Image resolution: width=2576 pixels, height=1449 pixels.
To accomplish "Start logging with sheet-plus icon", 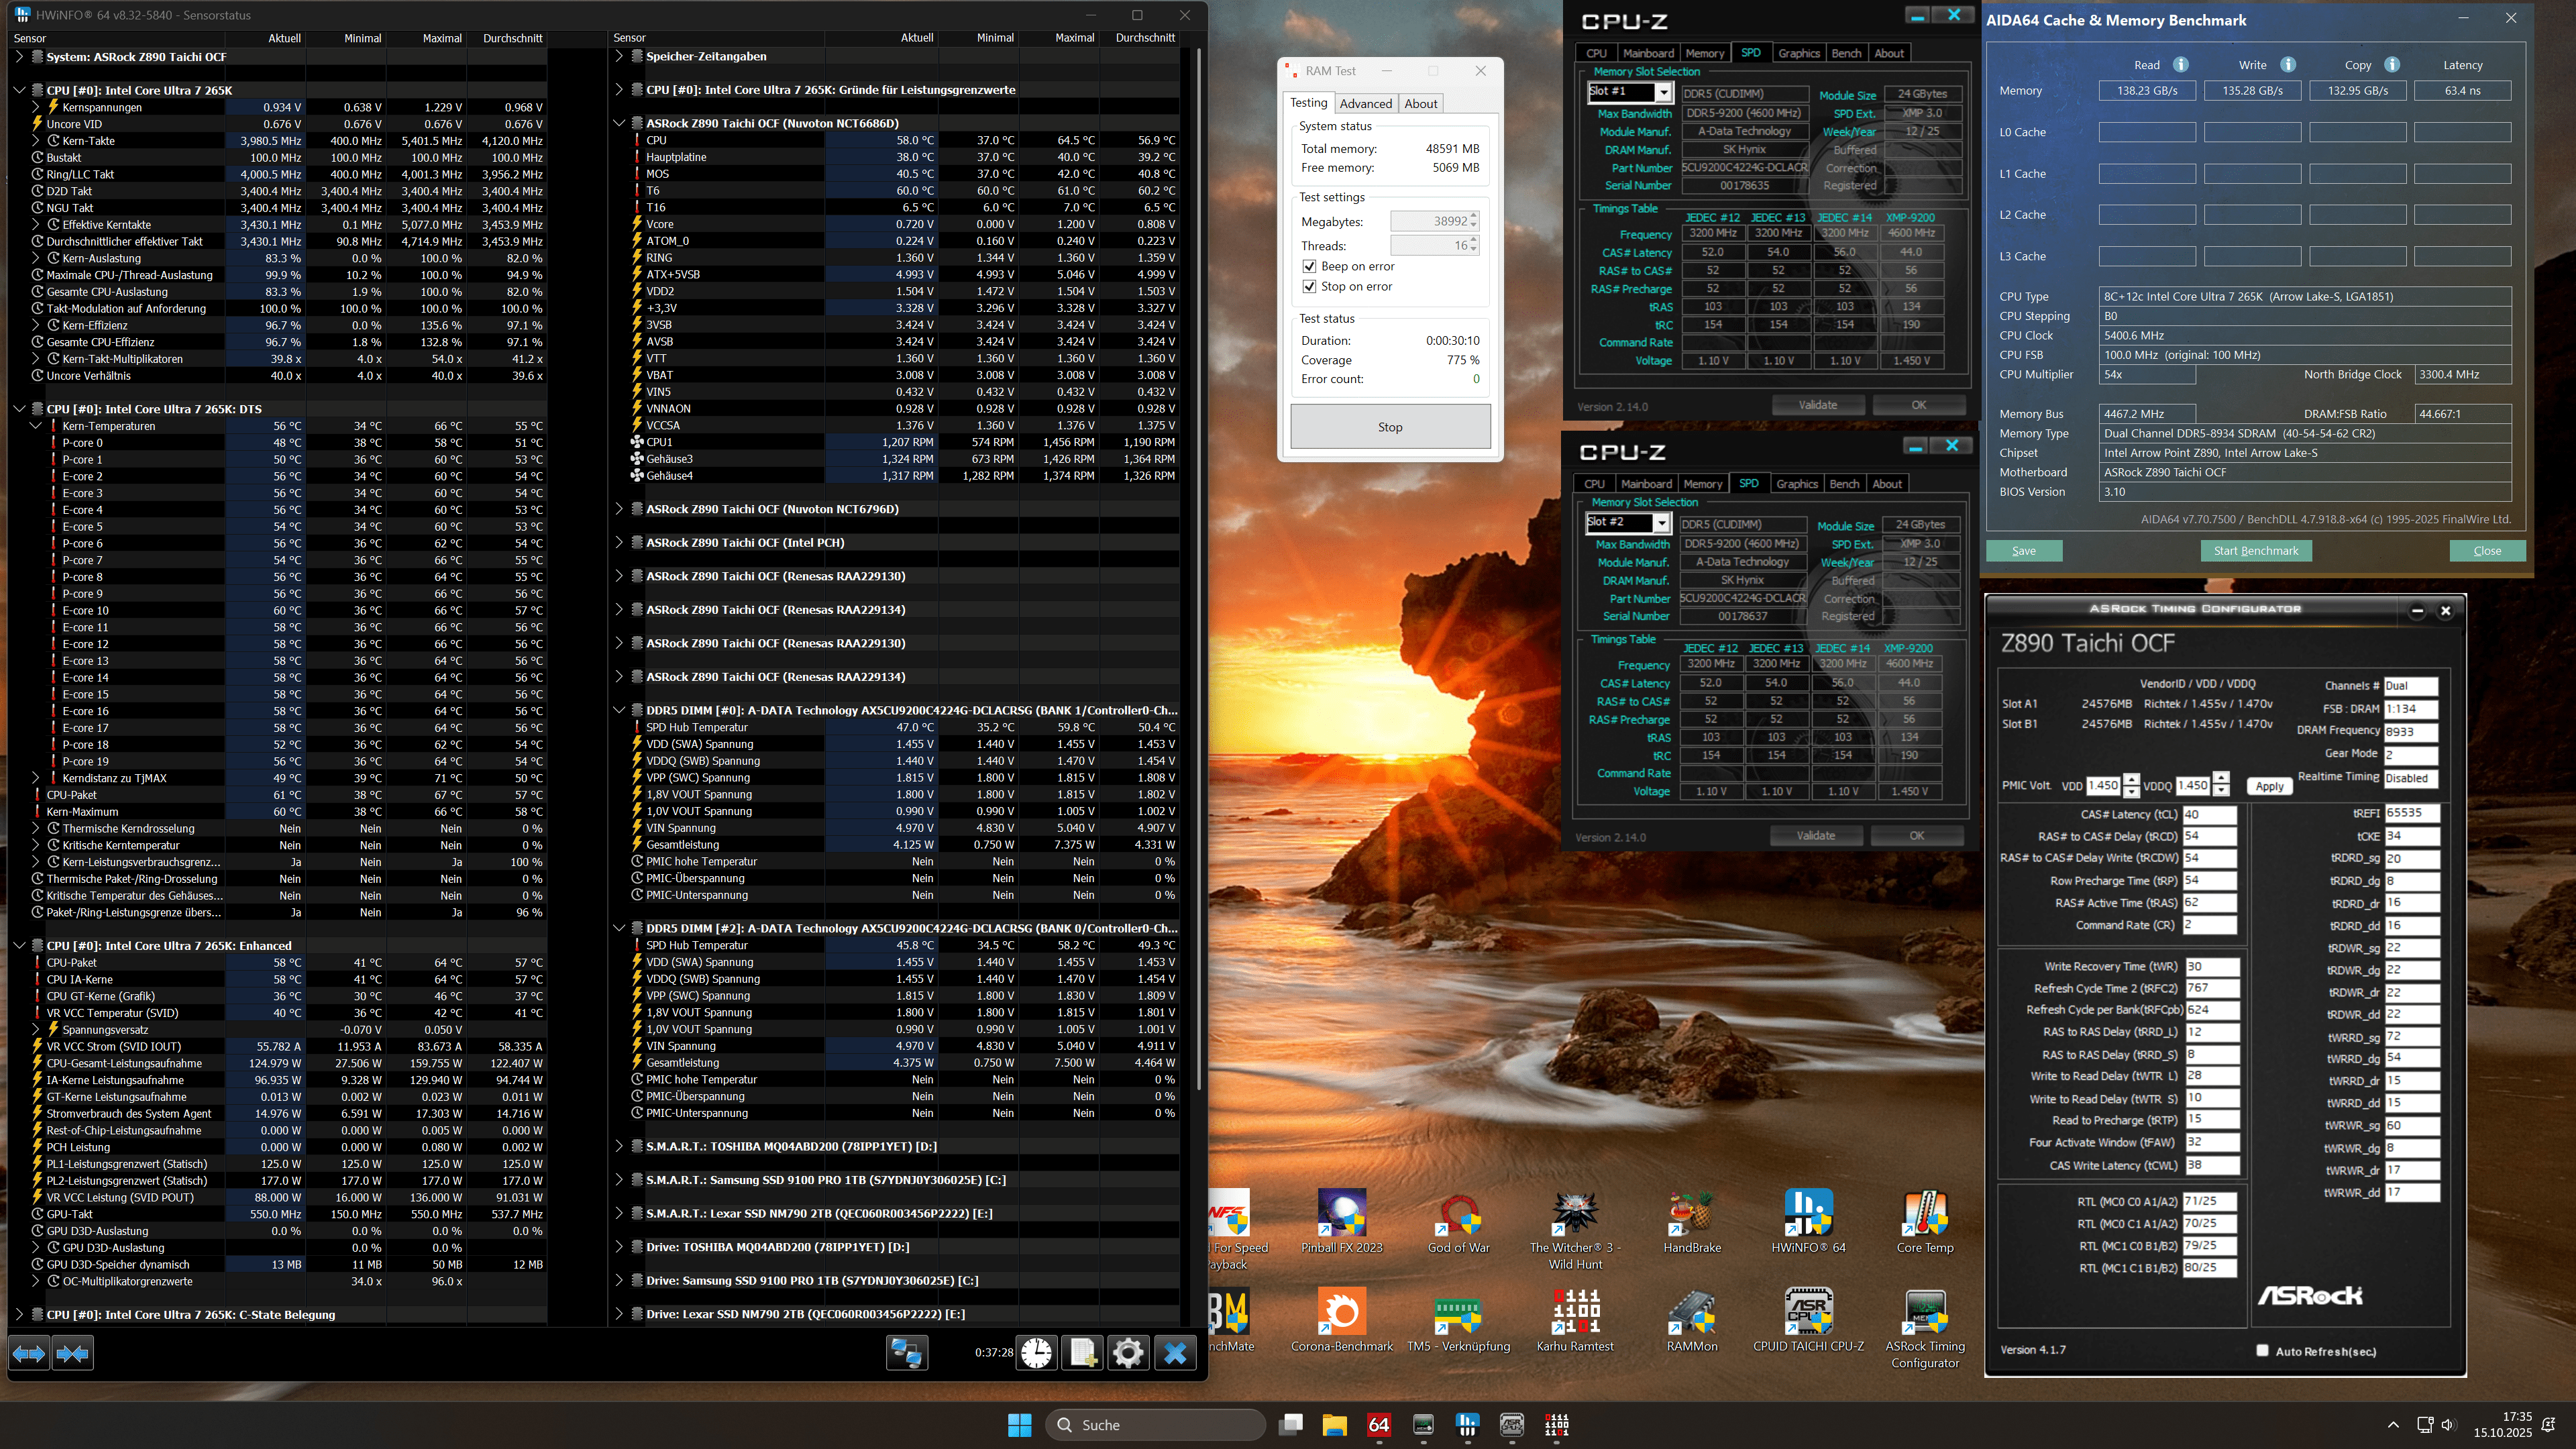I will pos(1082,1353).
